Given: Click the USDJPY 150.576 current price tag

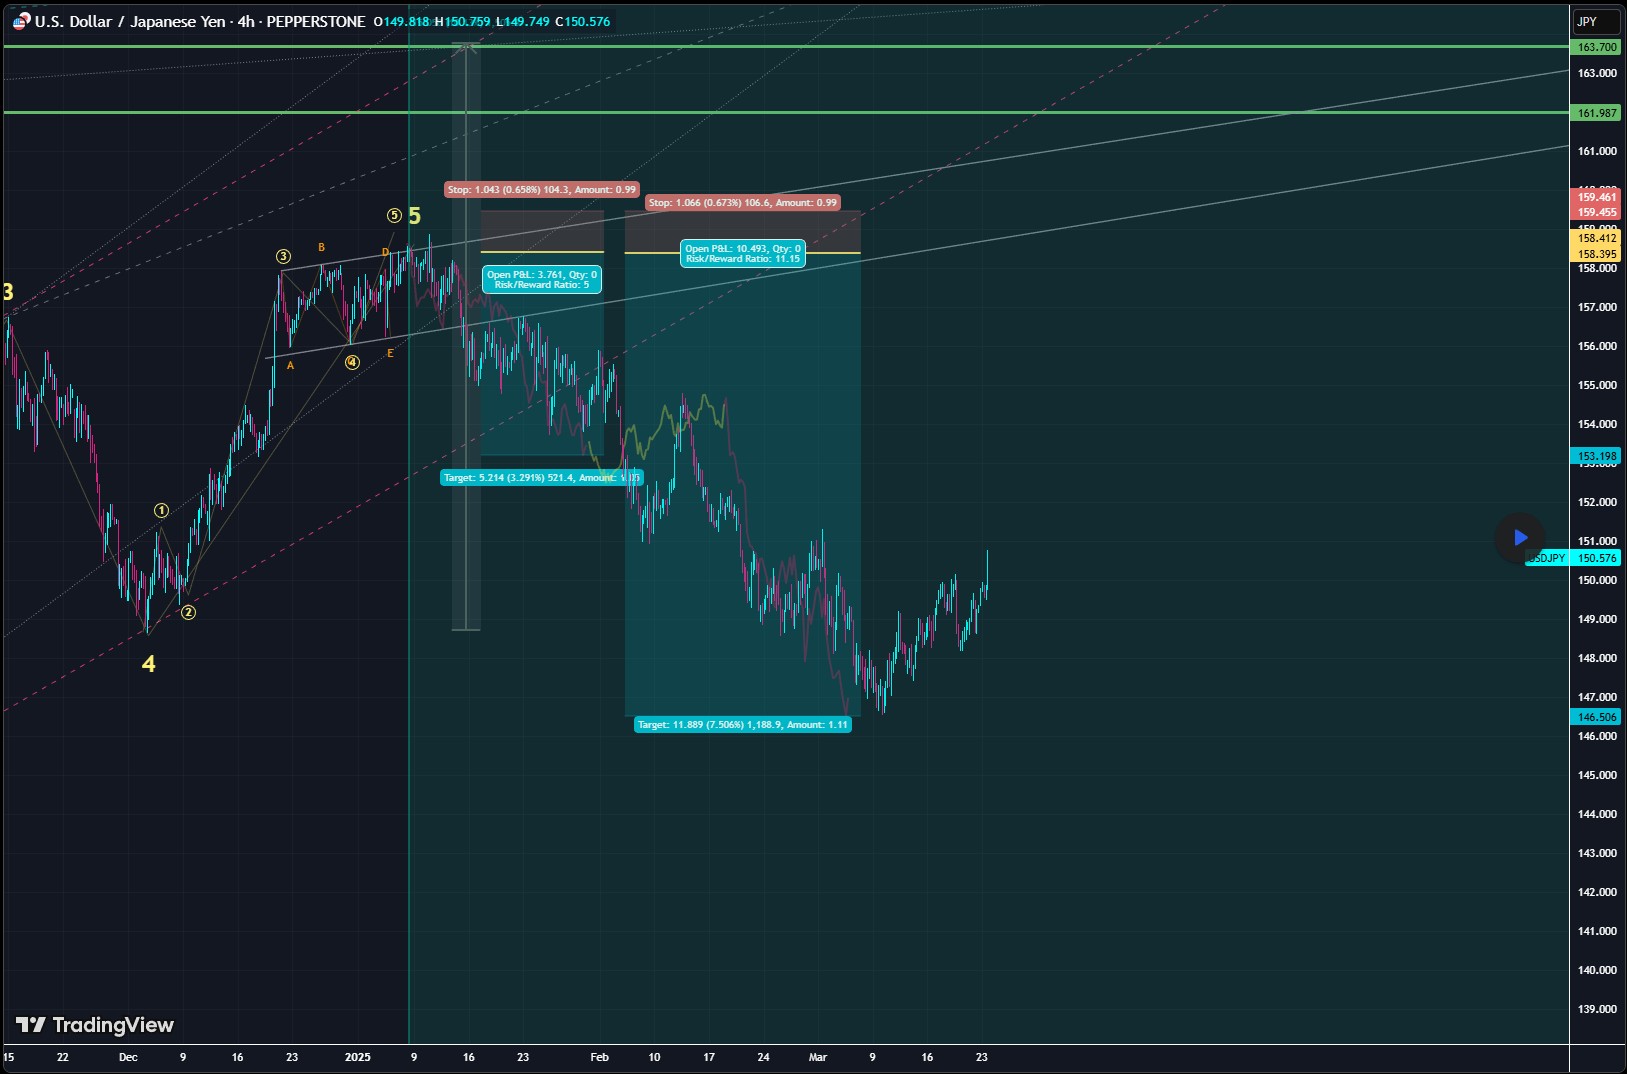Looking at the screenshot, I should pos(1575,558).
